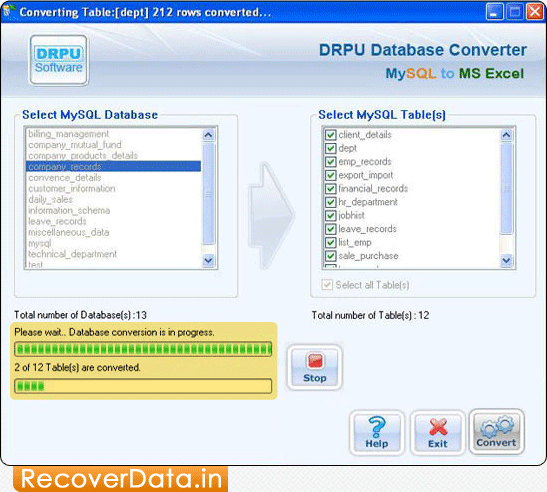Open Help with the question mark button
This screenshot has width=547, height=492.
tap(377, 433)
